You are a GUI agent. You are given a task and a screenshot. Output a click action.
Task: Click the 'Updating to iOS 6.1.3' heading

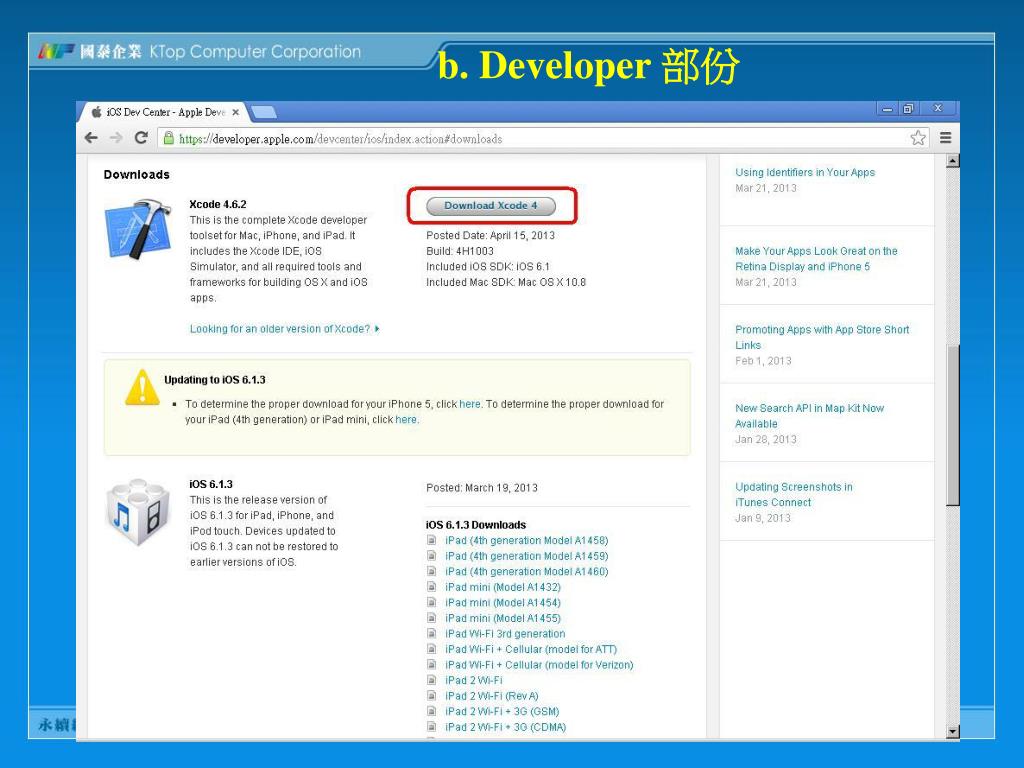click(215, 380)
